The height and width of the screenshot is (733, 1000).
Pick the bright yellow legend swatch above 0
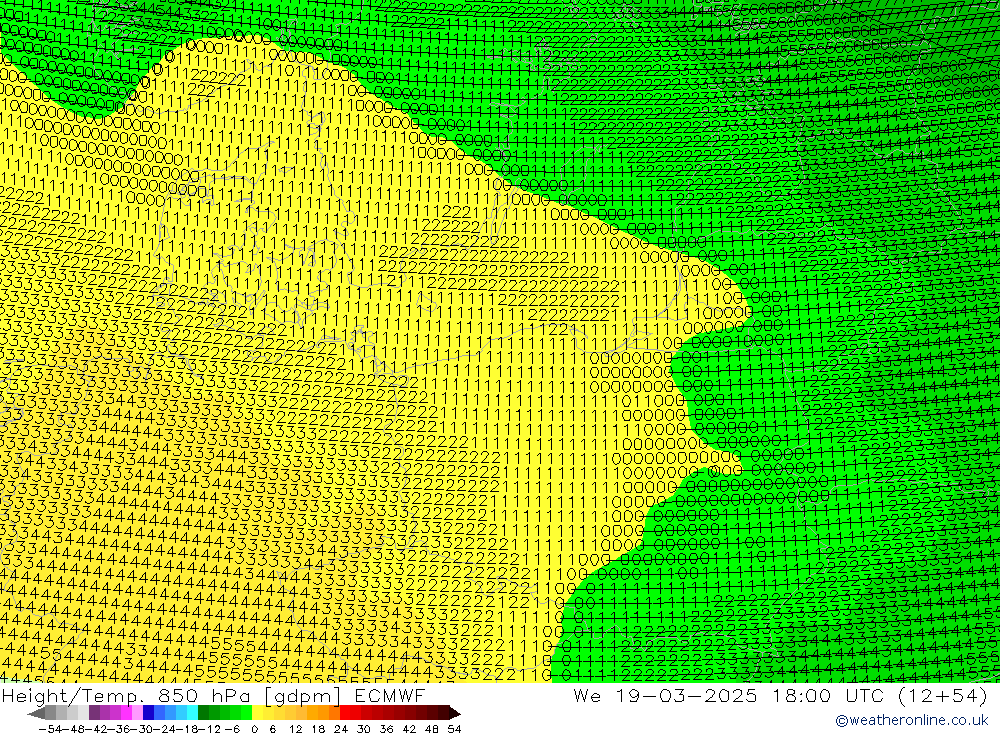tap(258, 713)
